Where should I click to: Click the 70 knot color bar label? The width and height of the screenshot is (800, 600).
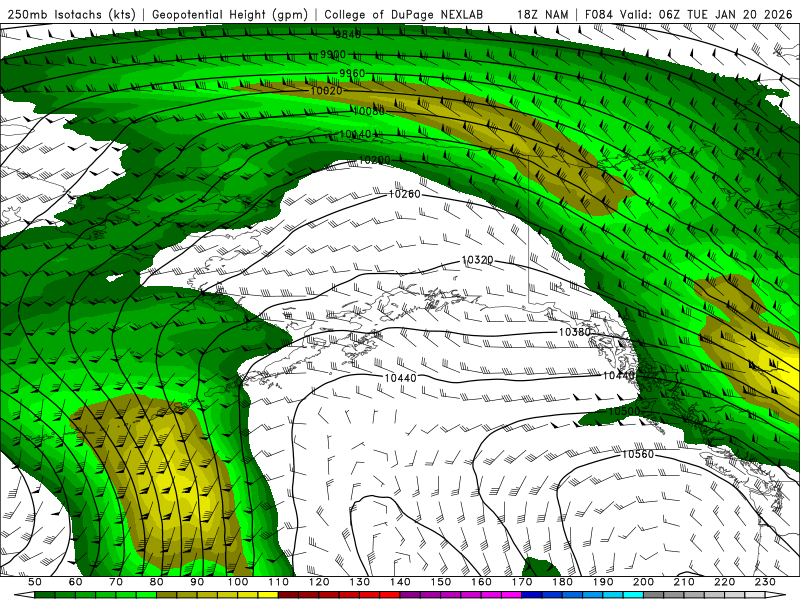(116, 582)
